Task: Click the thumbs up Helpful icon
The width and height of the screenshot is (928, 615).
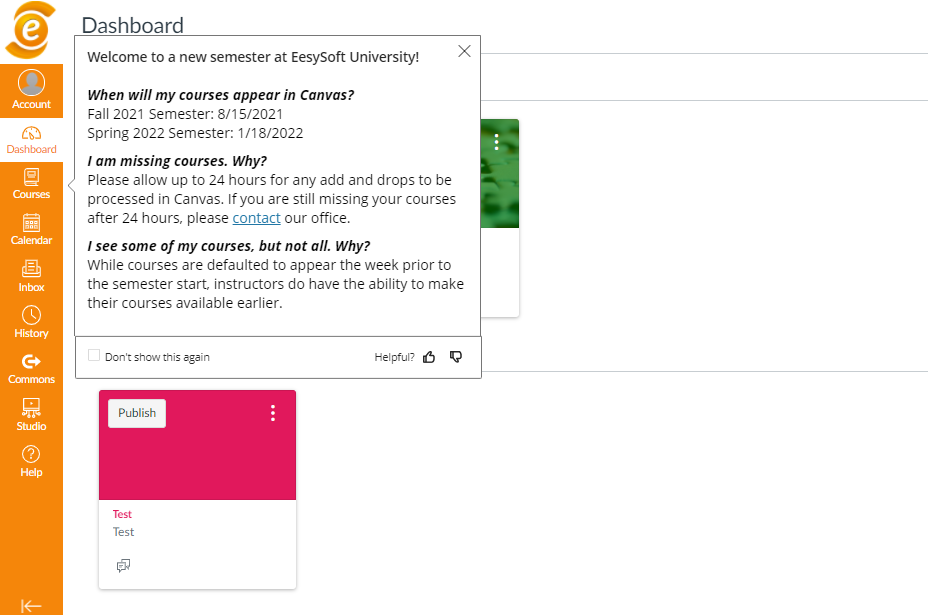Action: (429, 357)
